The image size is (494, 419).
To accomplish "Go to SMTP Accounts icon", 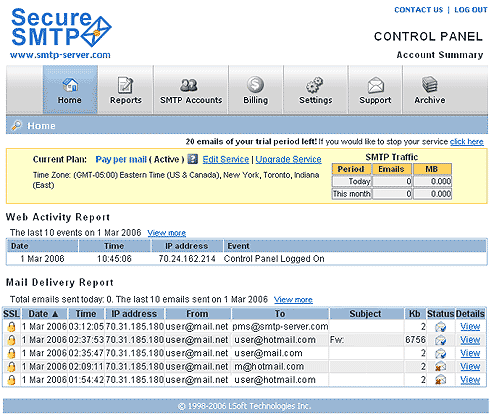I will [x=189, y=85].
